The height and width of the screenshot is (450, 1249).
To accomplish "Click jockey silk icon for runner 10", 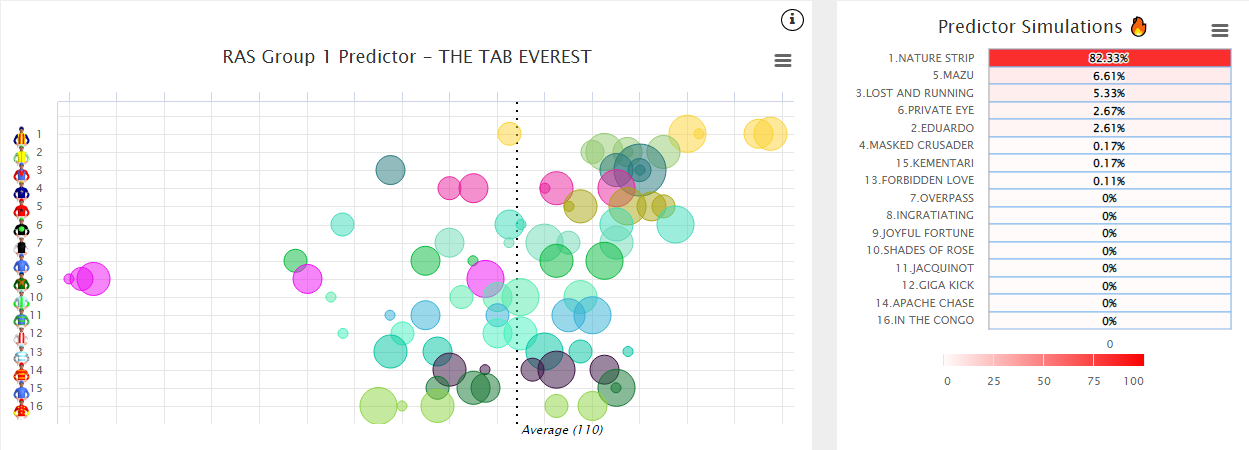I will point(21,298).
